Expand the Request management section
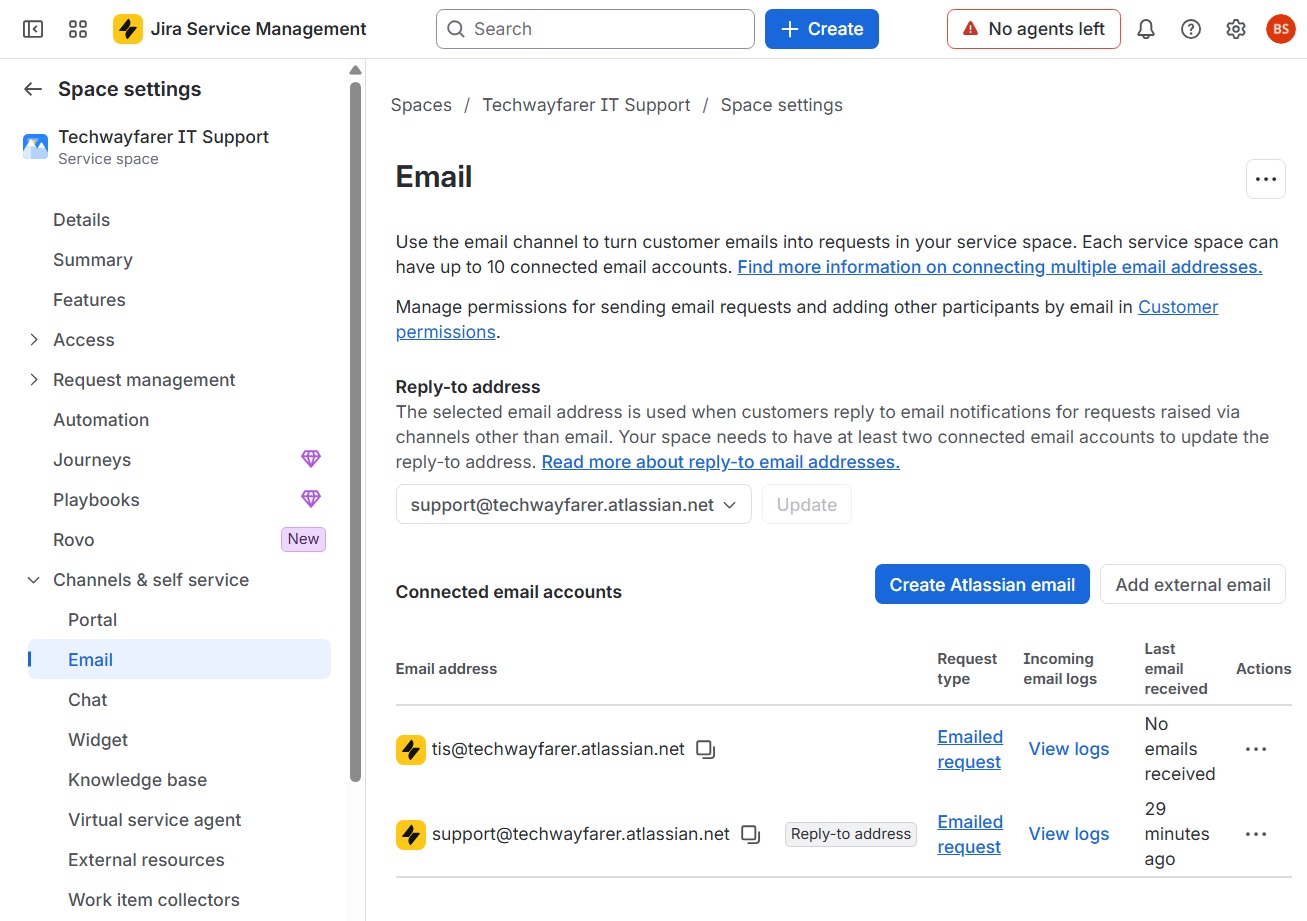The width and height of the screenshot is (1307, 921). [34, 380]
